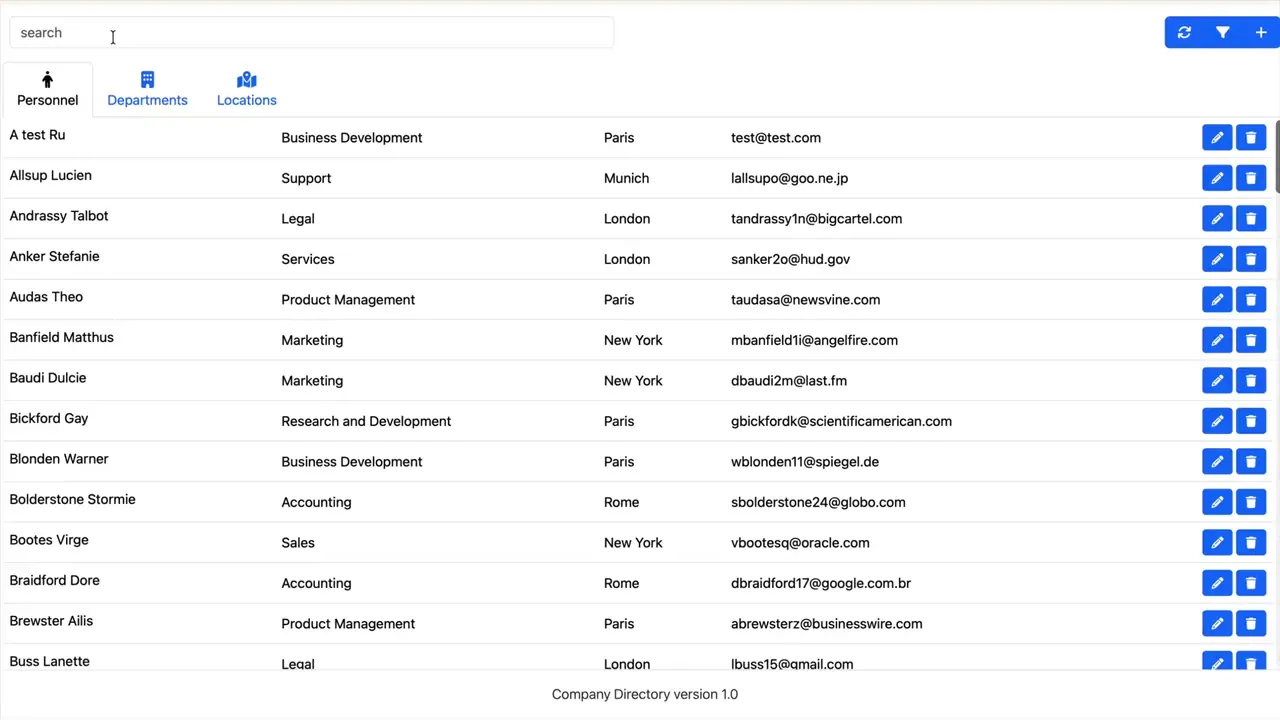This screenshot has width=1280, height=720.
Task: Select the name Banfield Matthus
Action: 61,337
